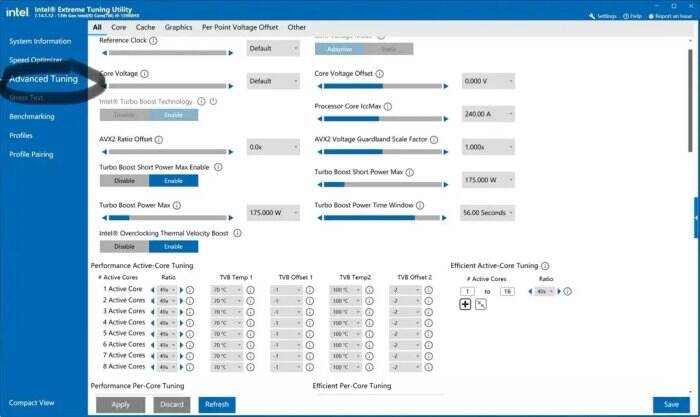This screenshot has width=700, height=417.
Task: Disable Turbo Boost Short Power Max Enable
Action: [124, 181]
